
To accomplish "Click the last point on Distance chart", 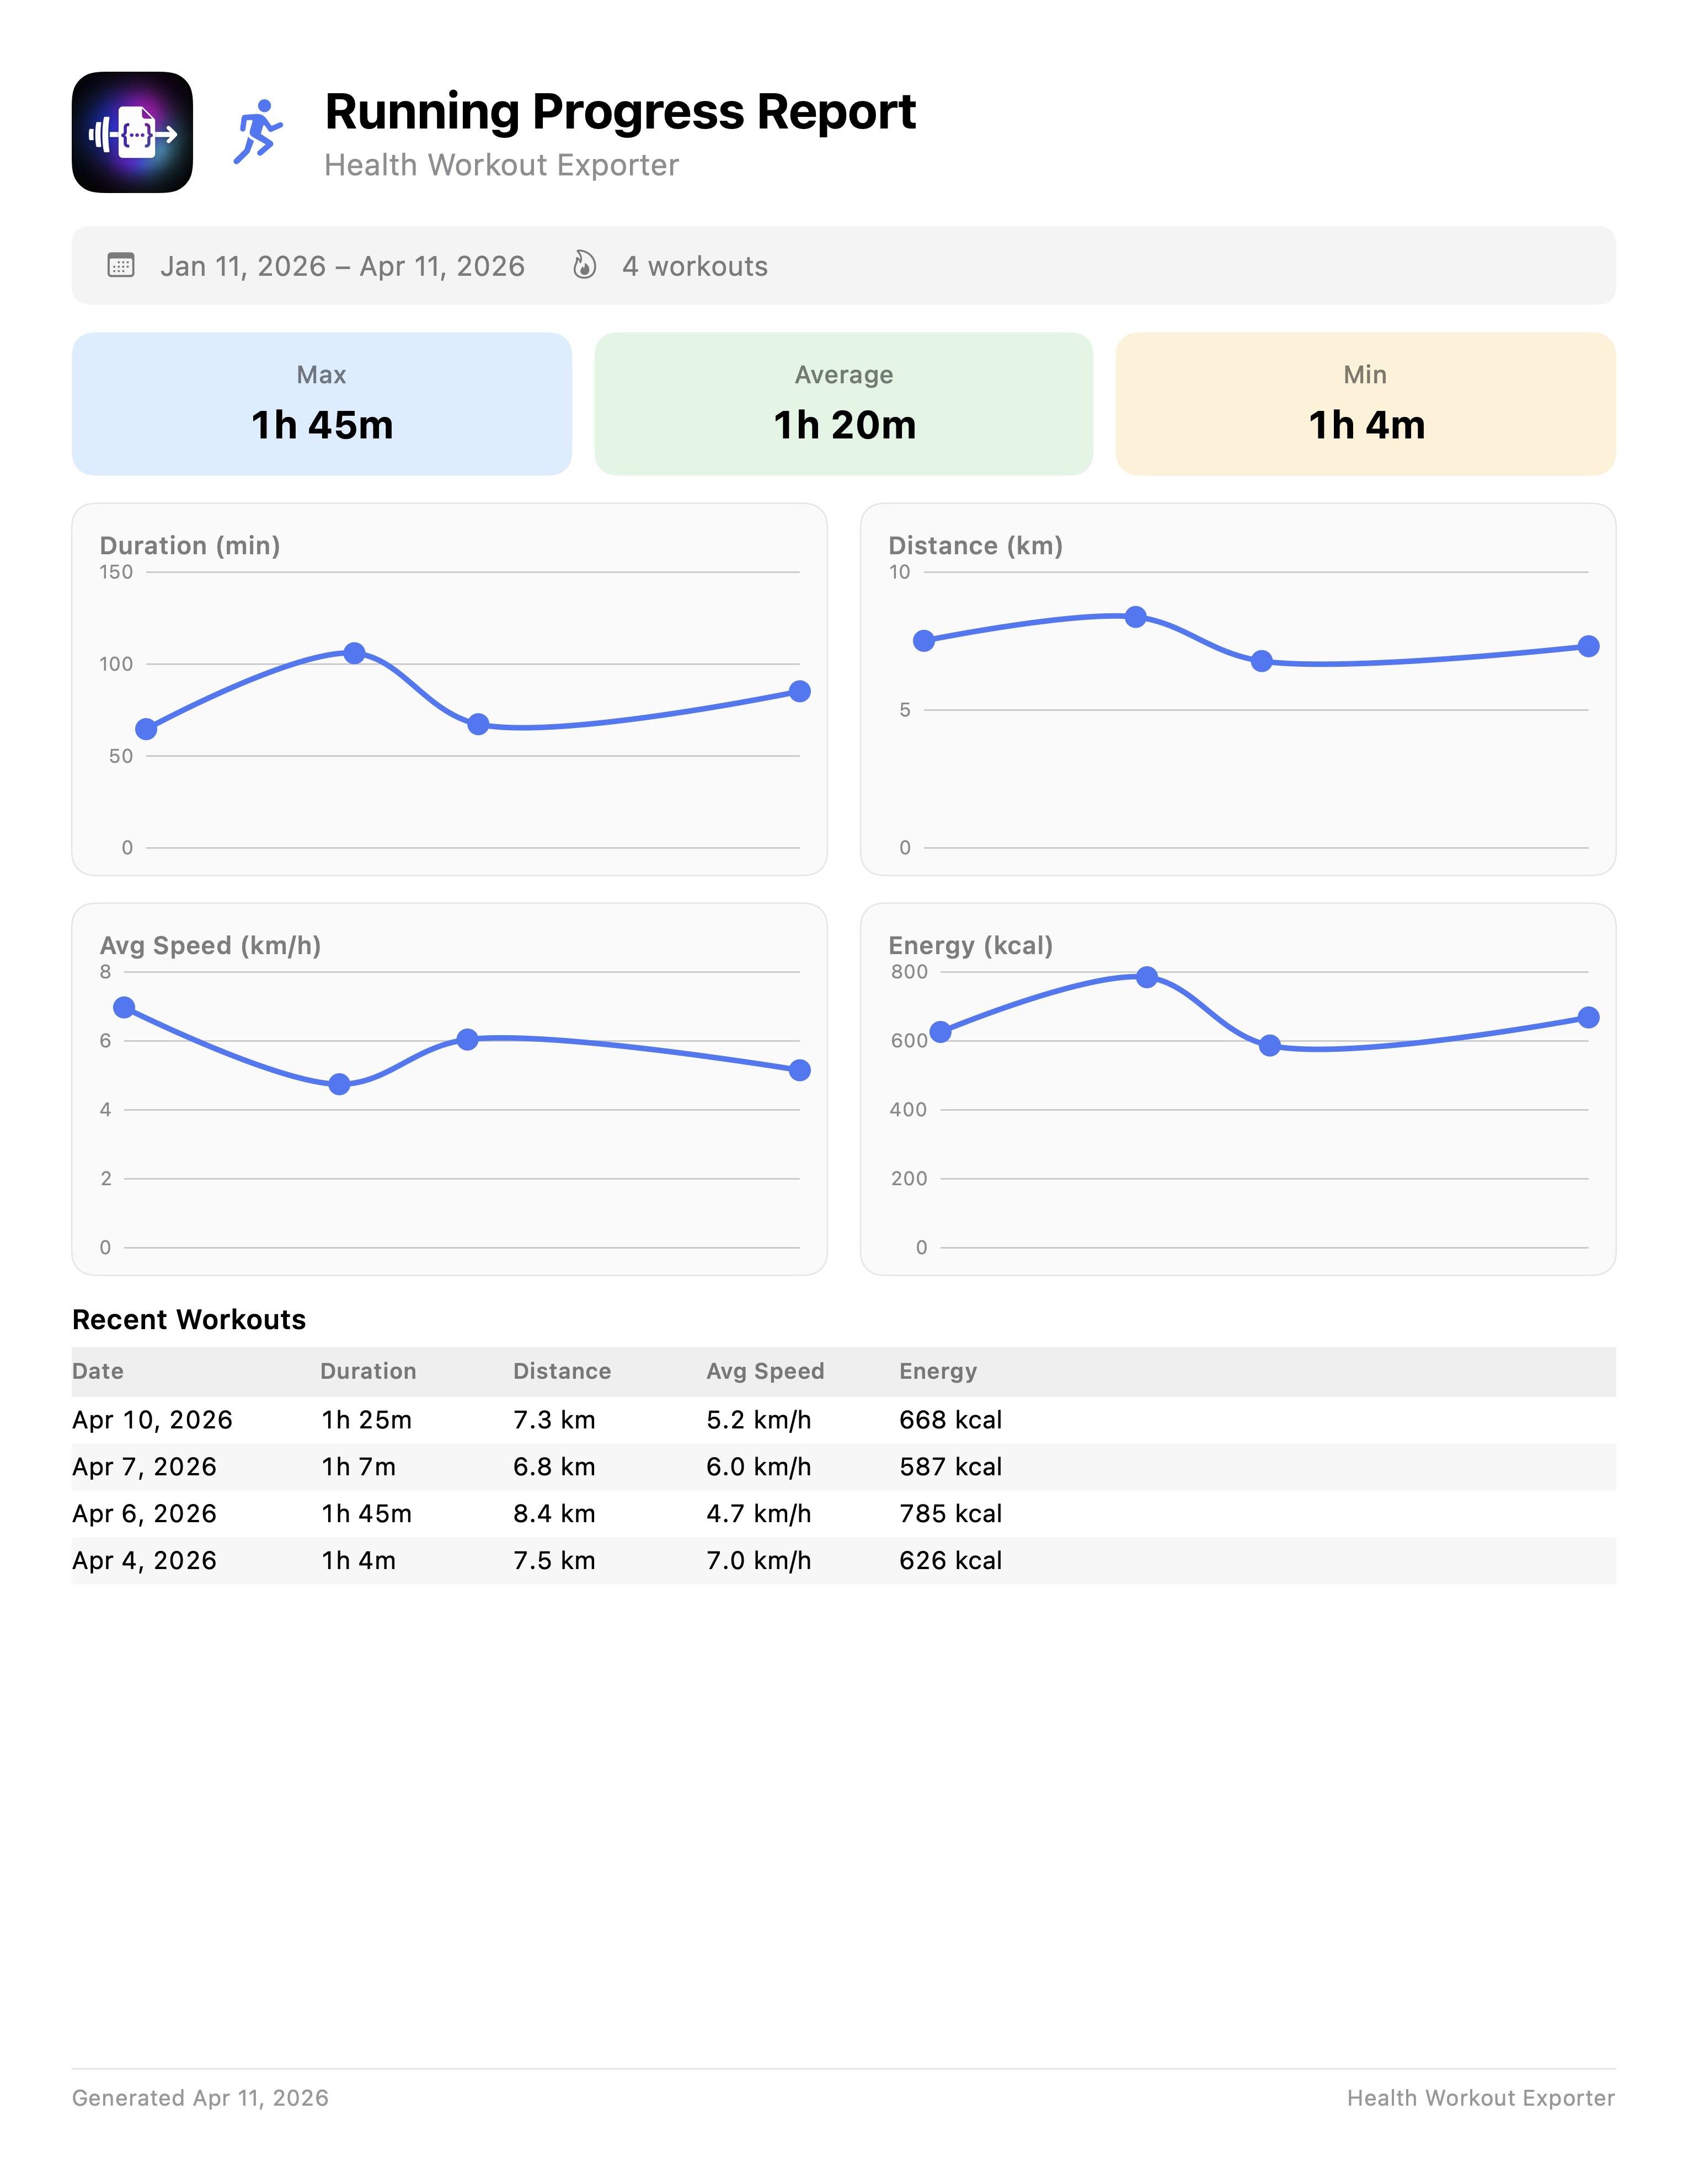I will [1590, 645].
